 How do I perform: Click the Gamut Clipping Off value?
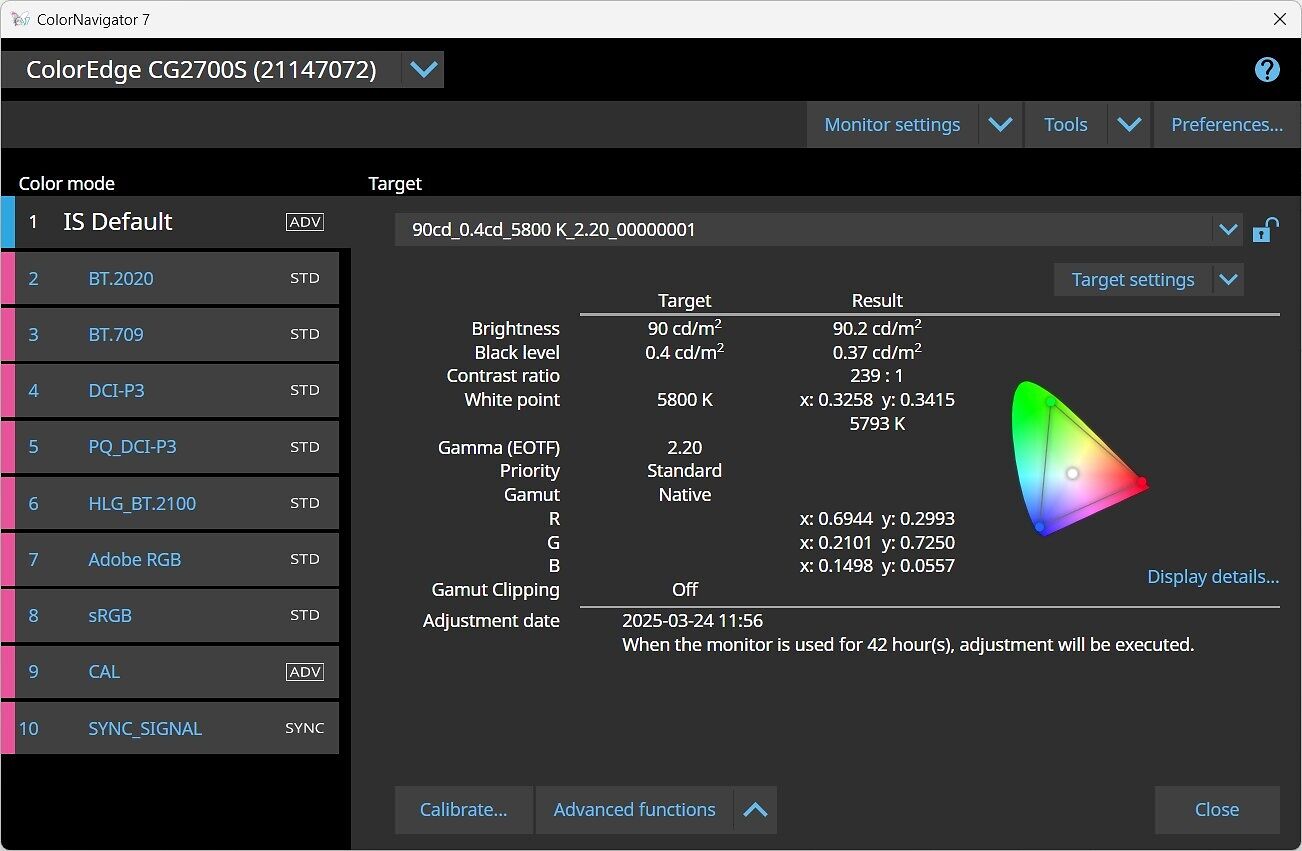click(685, 590)
